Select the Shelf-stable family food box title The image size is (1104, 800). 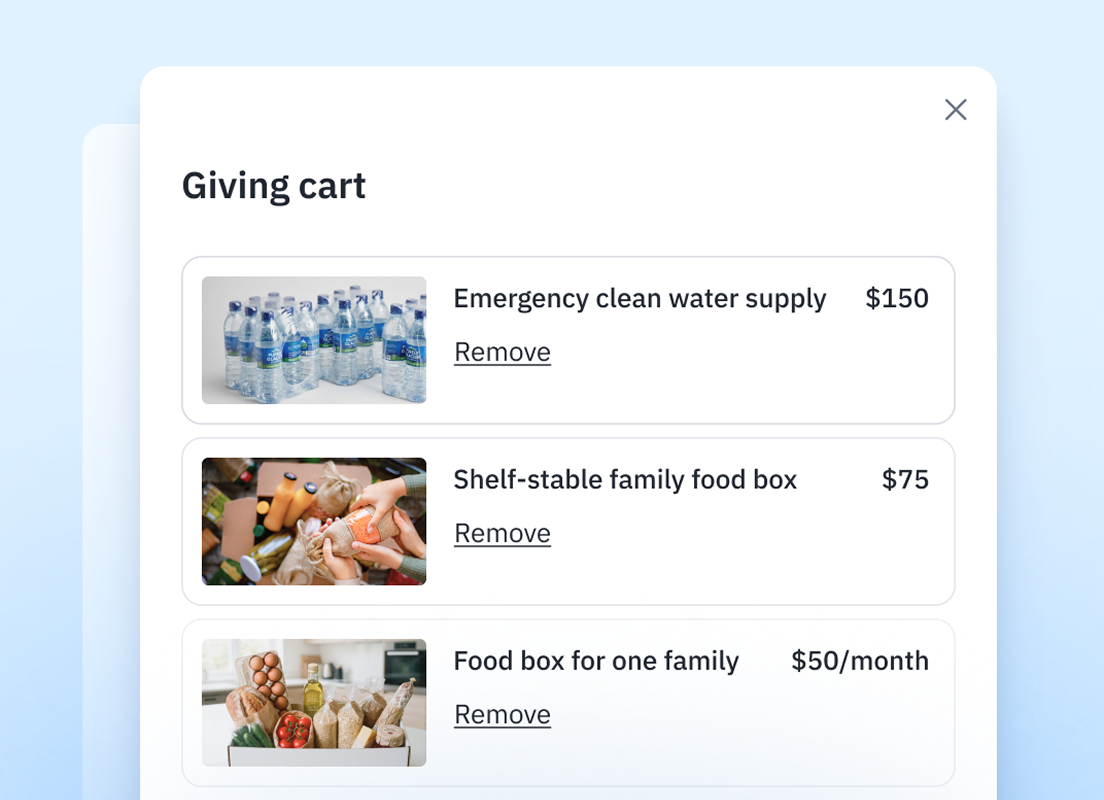click(x=625, y=480)
